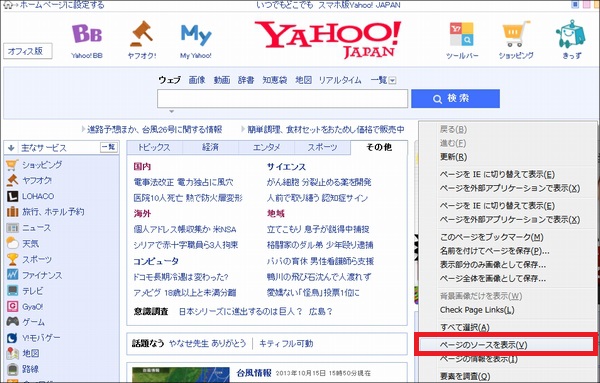Click the ニュース sidebar icon
This screenshot has width=600, height=383.
[x=12, y=228]
